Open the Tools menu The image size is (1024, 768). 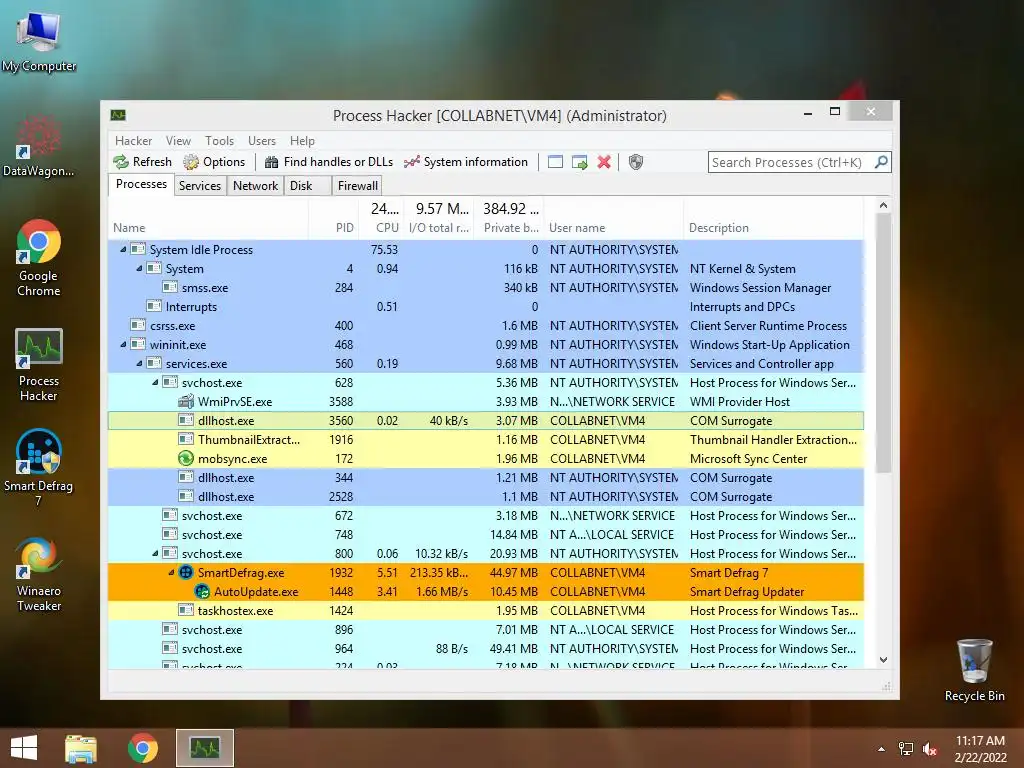219,141
